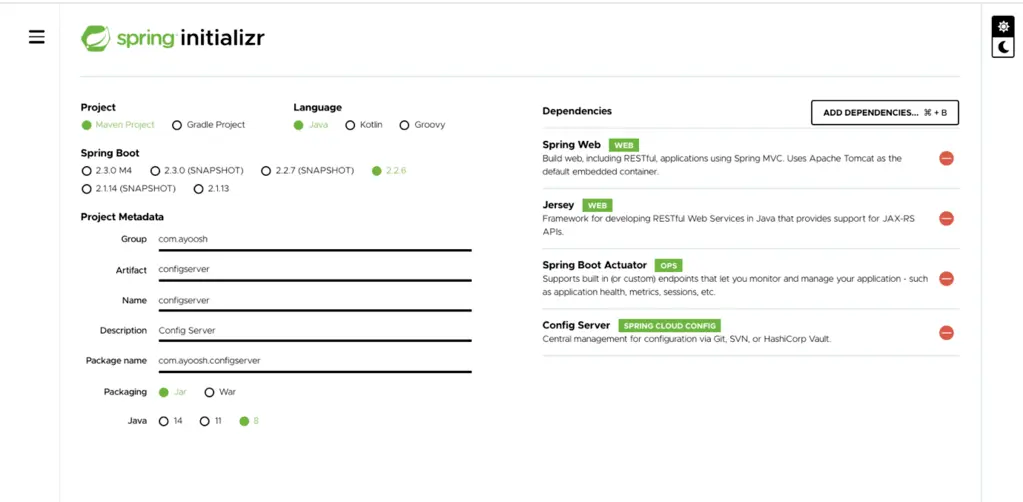Click the OPS tag beside Actuator
1023x502 pixels.
668,266
